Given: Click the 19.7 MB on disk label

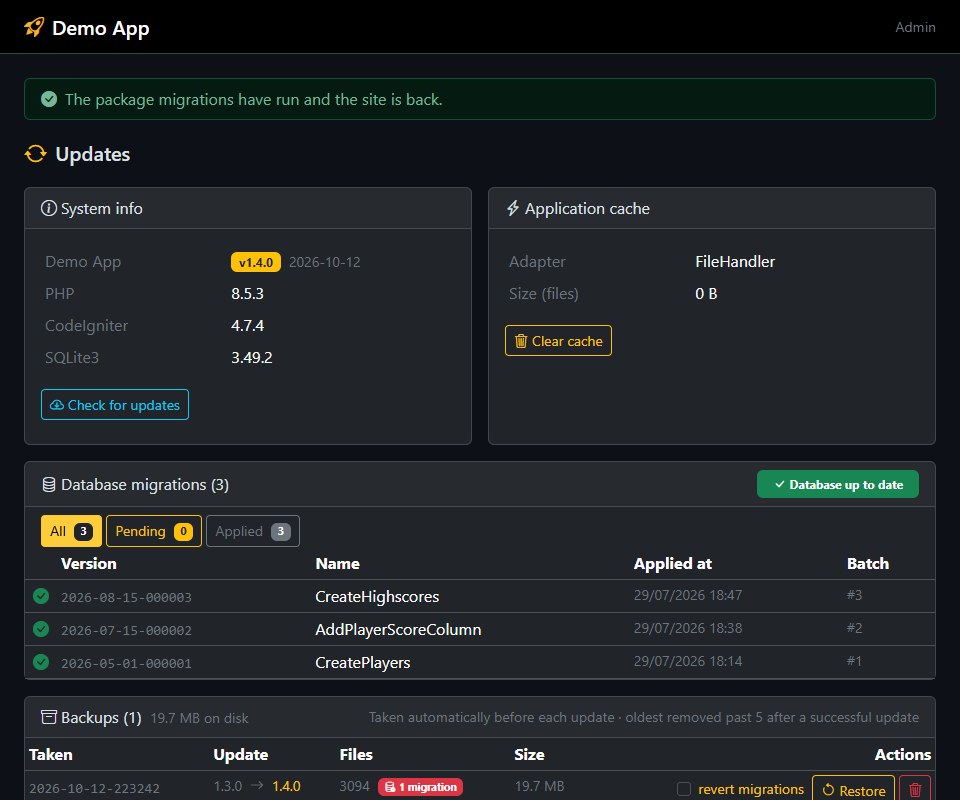Looking at the screenshot, I should coord(200,718).
